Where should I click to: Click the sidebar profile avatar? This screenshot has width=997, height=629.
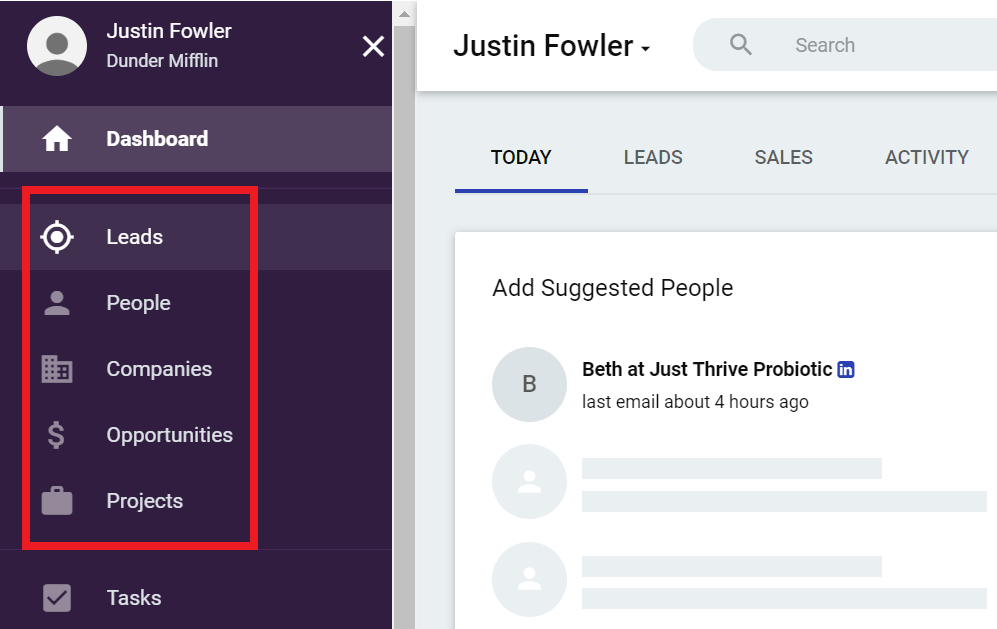(57, 46)
